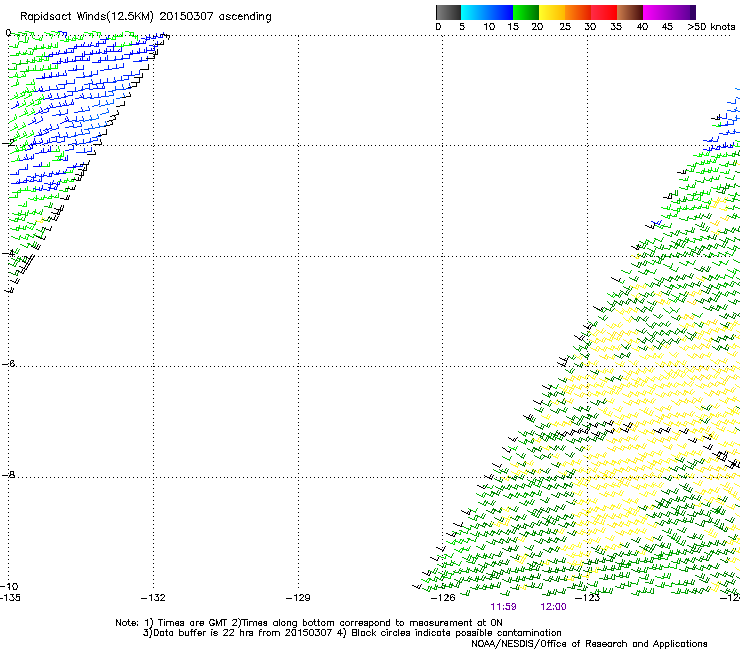Click the blue 10-15 knots legend color
This screenshot has width=740, height=650.
point(500,12)
